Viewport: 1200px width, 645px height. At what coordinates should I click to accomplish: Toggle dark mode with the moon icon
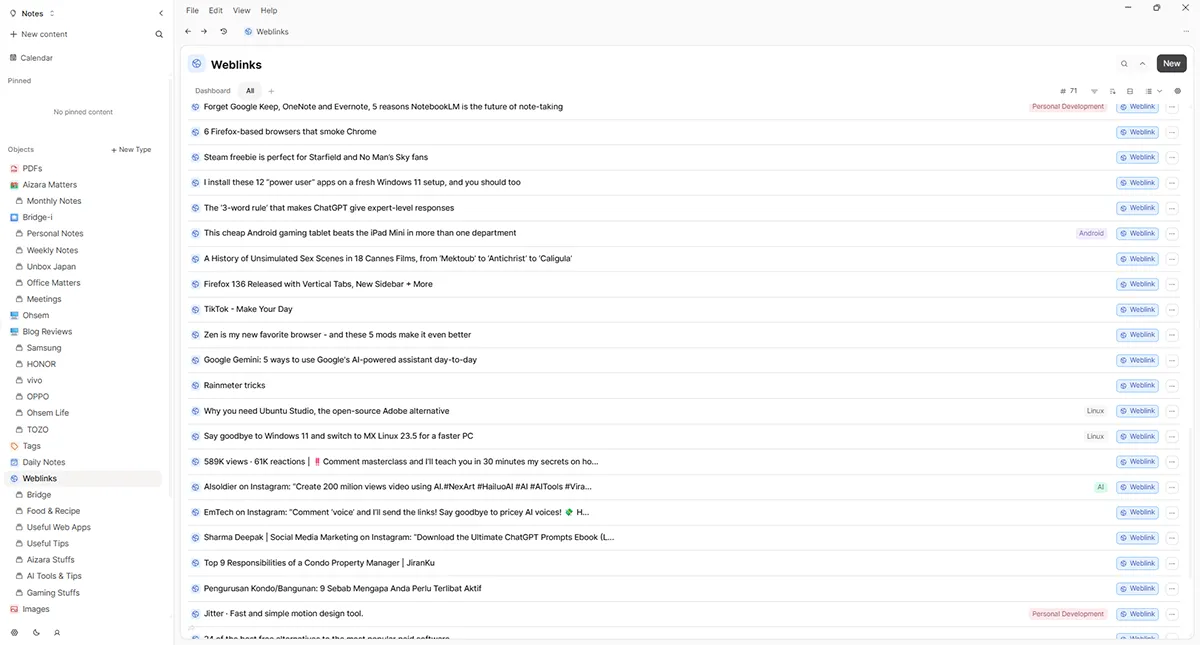point(36,632)
